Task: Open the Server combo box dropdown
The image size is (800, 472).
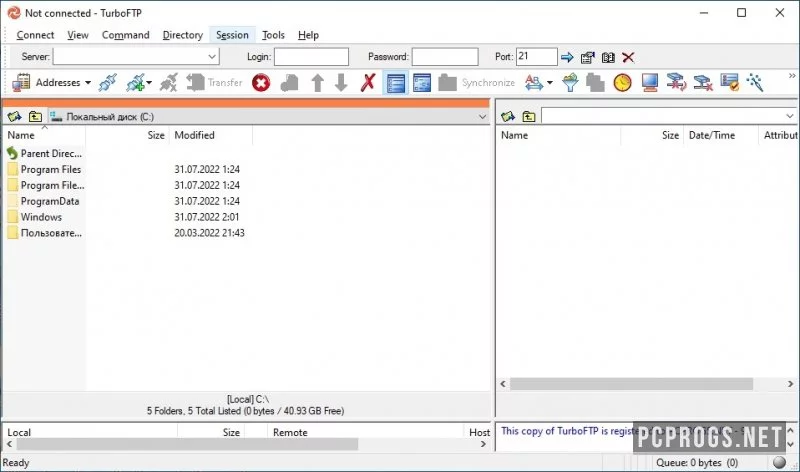Action: [212, 57]
